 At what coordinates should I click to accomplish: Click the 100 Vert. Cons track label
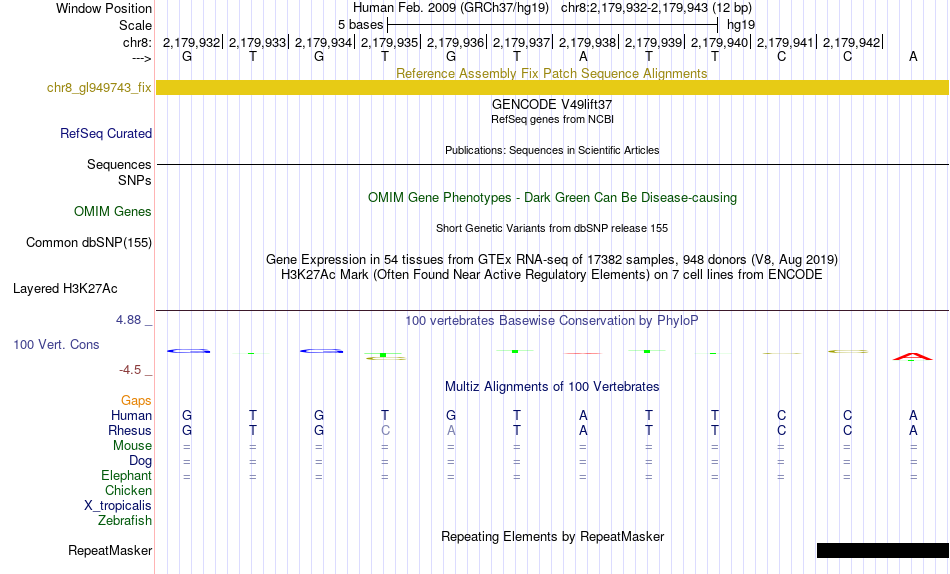56,344
